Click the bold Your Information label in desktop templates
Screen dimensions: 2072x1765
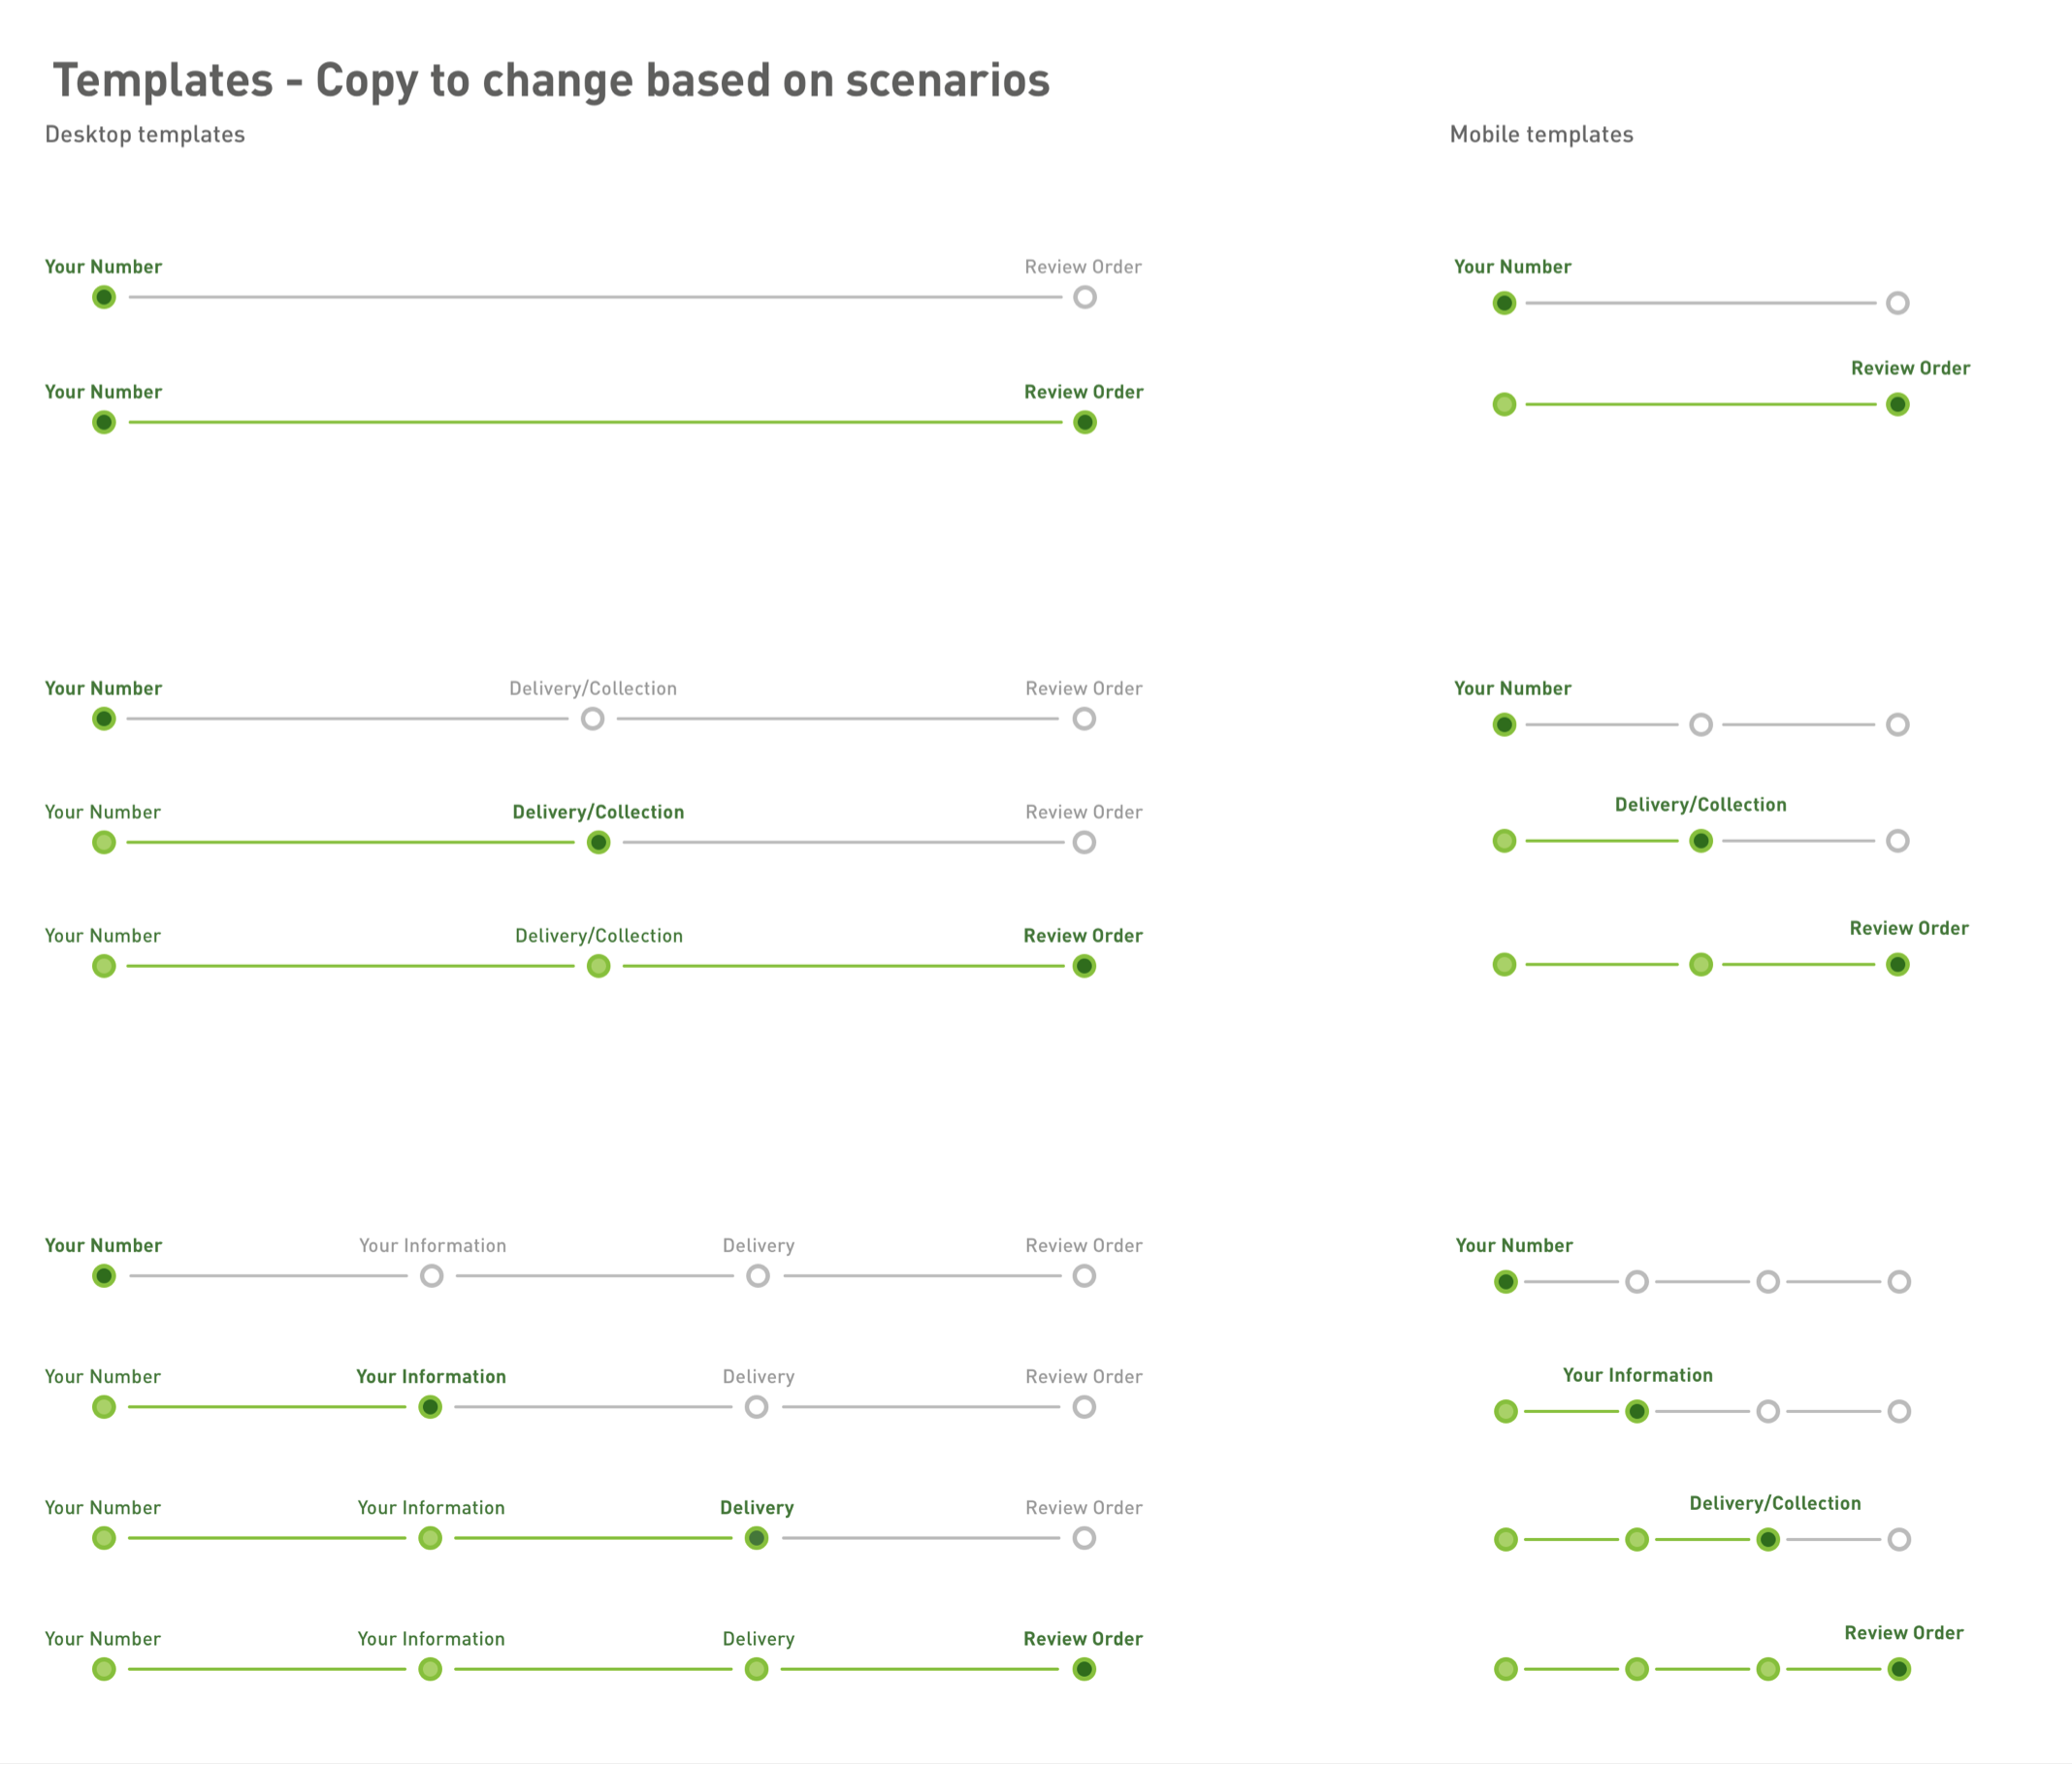431,1377
